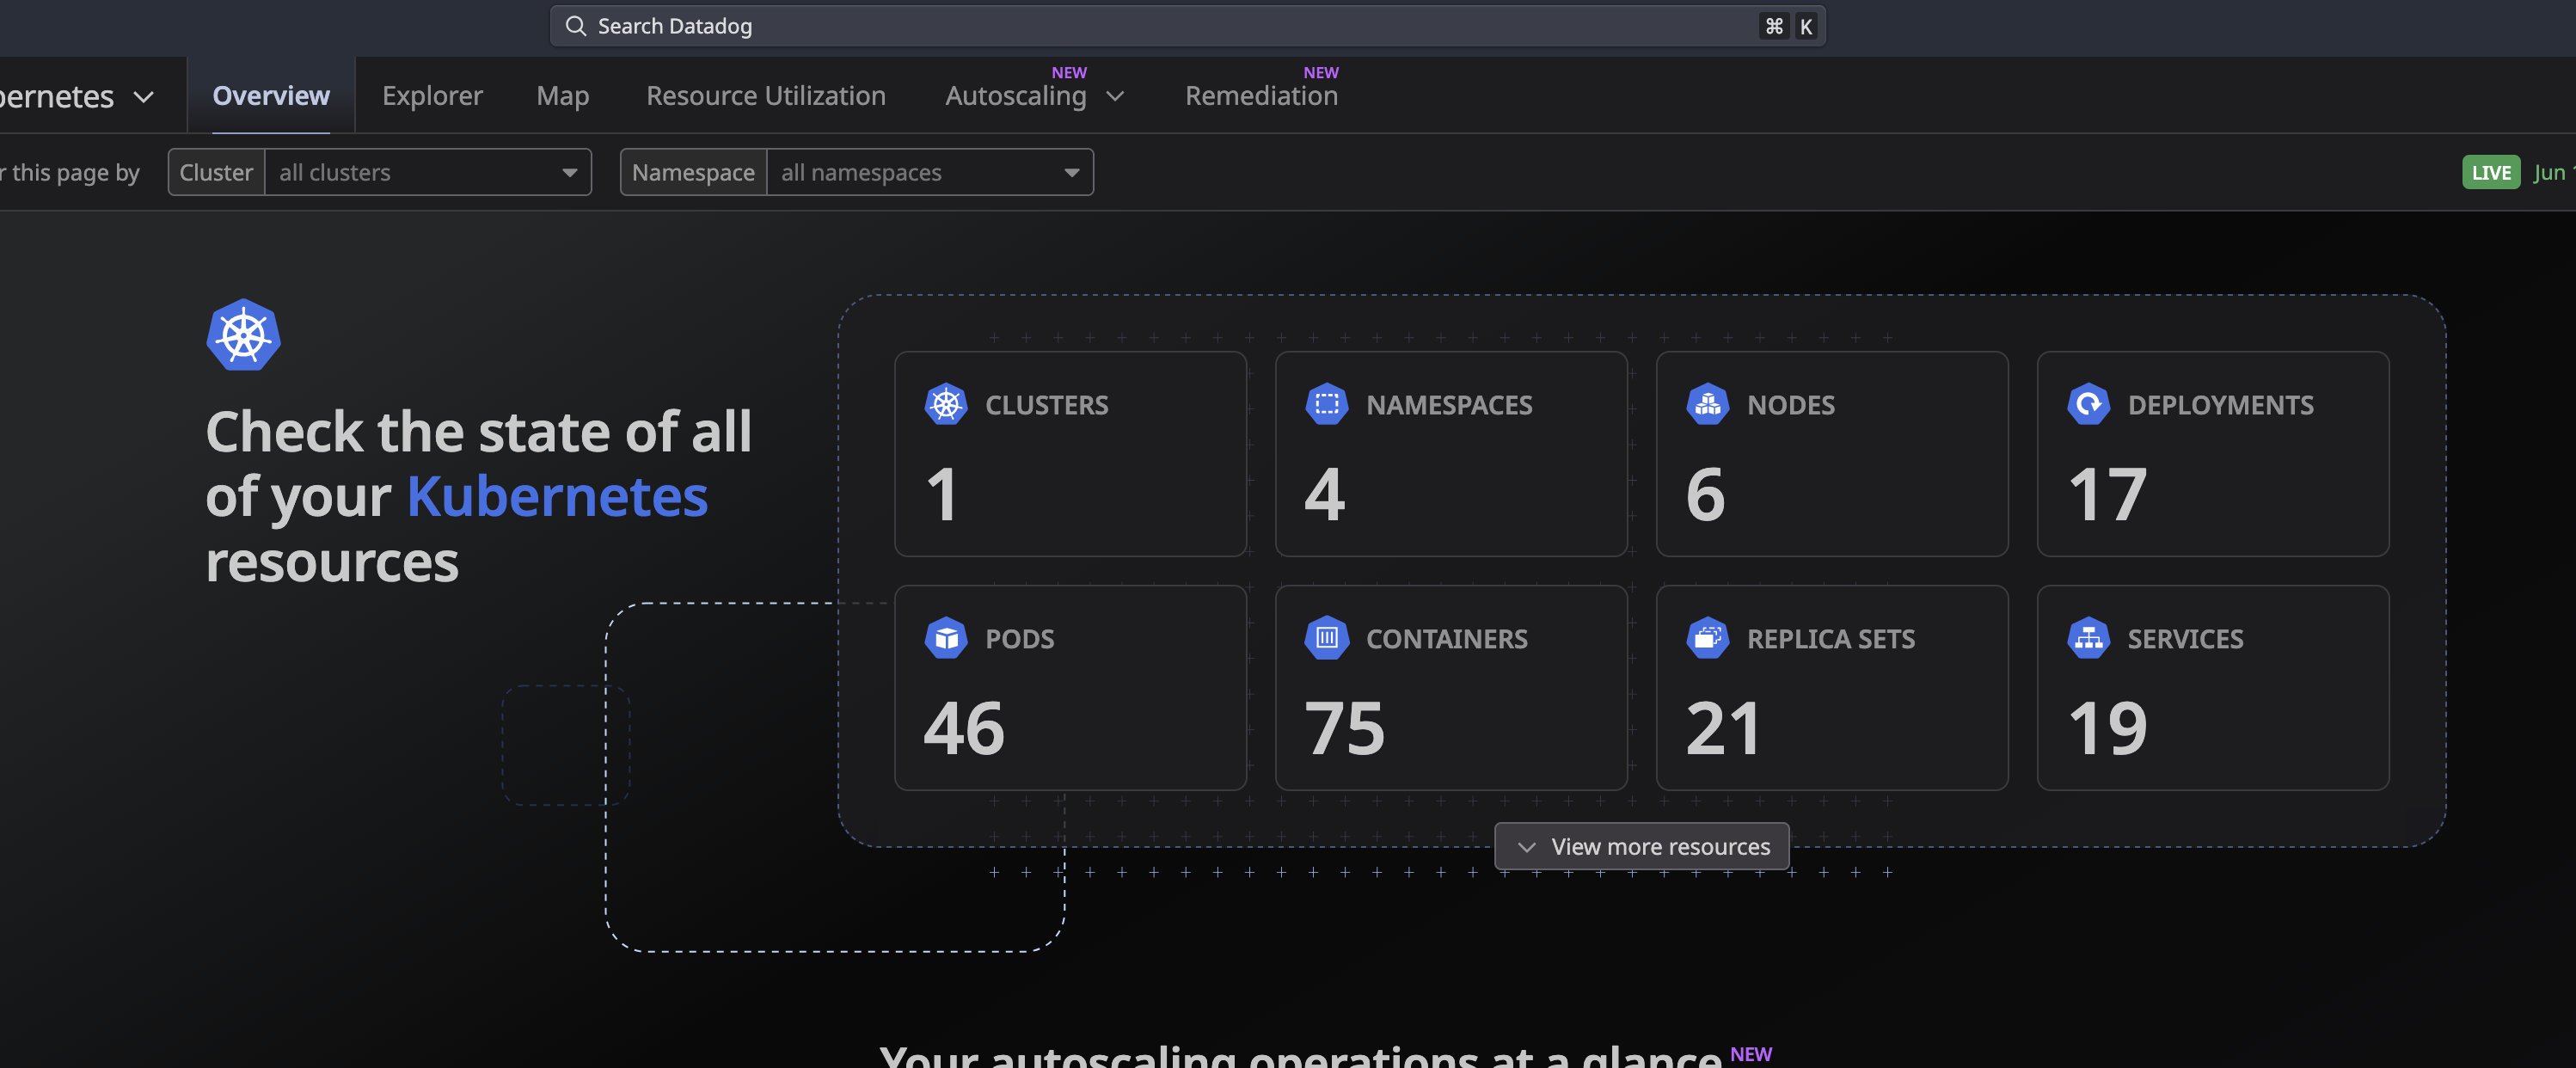
Task: Open the Replica Sets card count 21
Action: [x=1724, y=728]
